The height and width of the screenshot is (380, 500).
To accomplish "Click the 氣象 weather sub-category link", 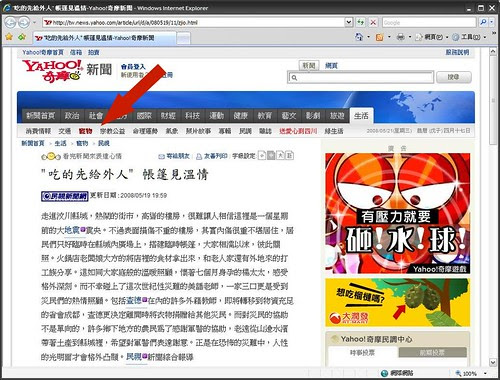I will click(x=172, y=131).
